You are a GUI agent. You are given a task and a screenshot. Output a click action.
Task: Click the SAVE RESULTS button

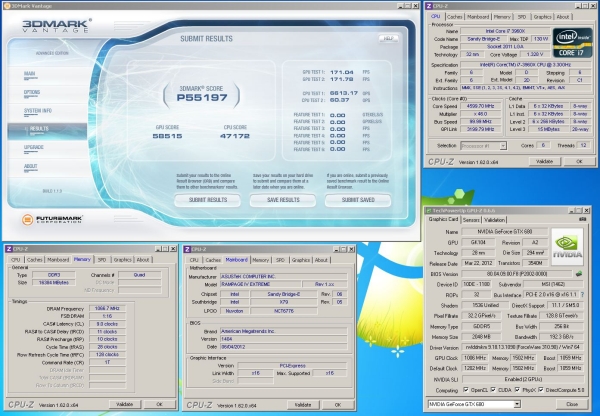click(x=283, y=200)
